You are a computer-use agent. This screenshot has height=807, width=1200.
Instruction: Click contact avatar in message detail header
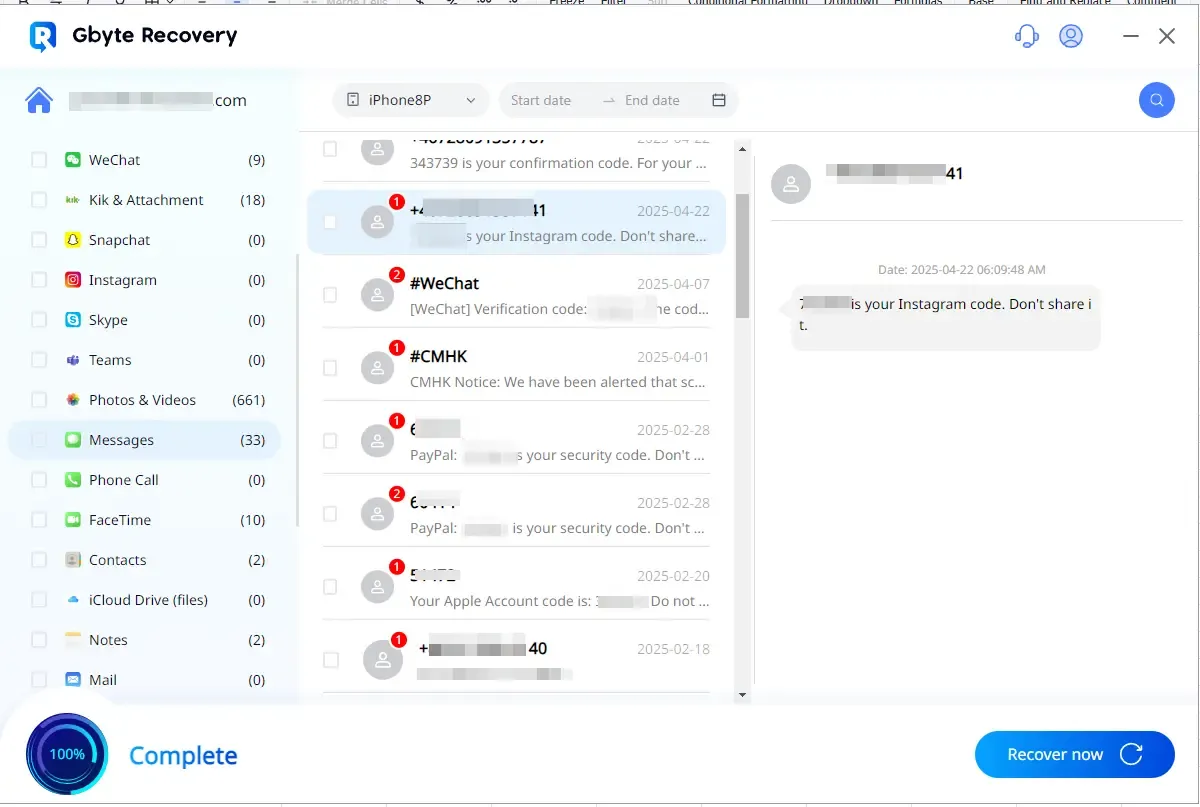click(791, 184)
